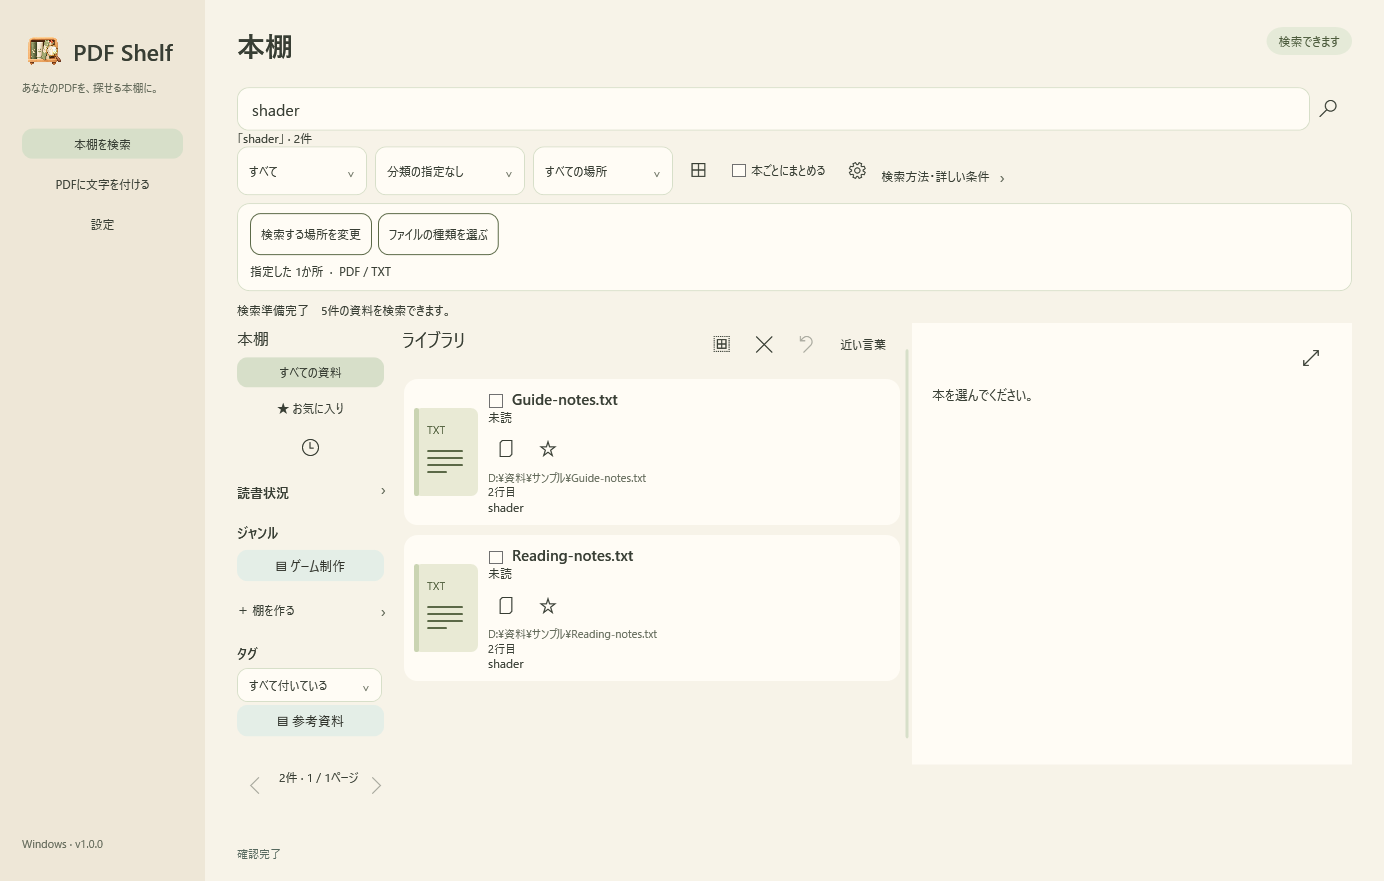Viewport: 1384px width, 881px height.
Task: Open the すべて dropdown
Action: click(x=302, y=171)
